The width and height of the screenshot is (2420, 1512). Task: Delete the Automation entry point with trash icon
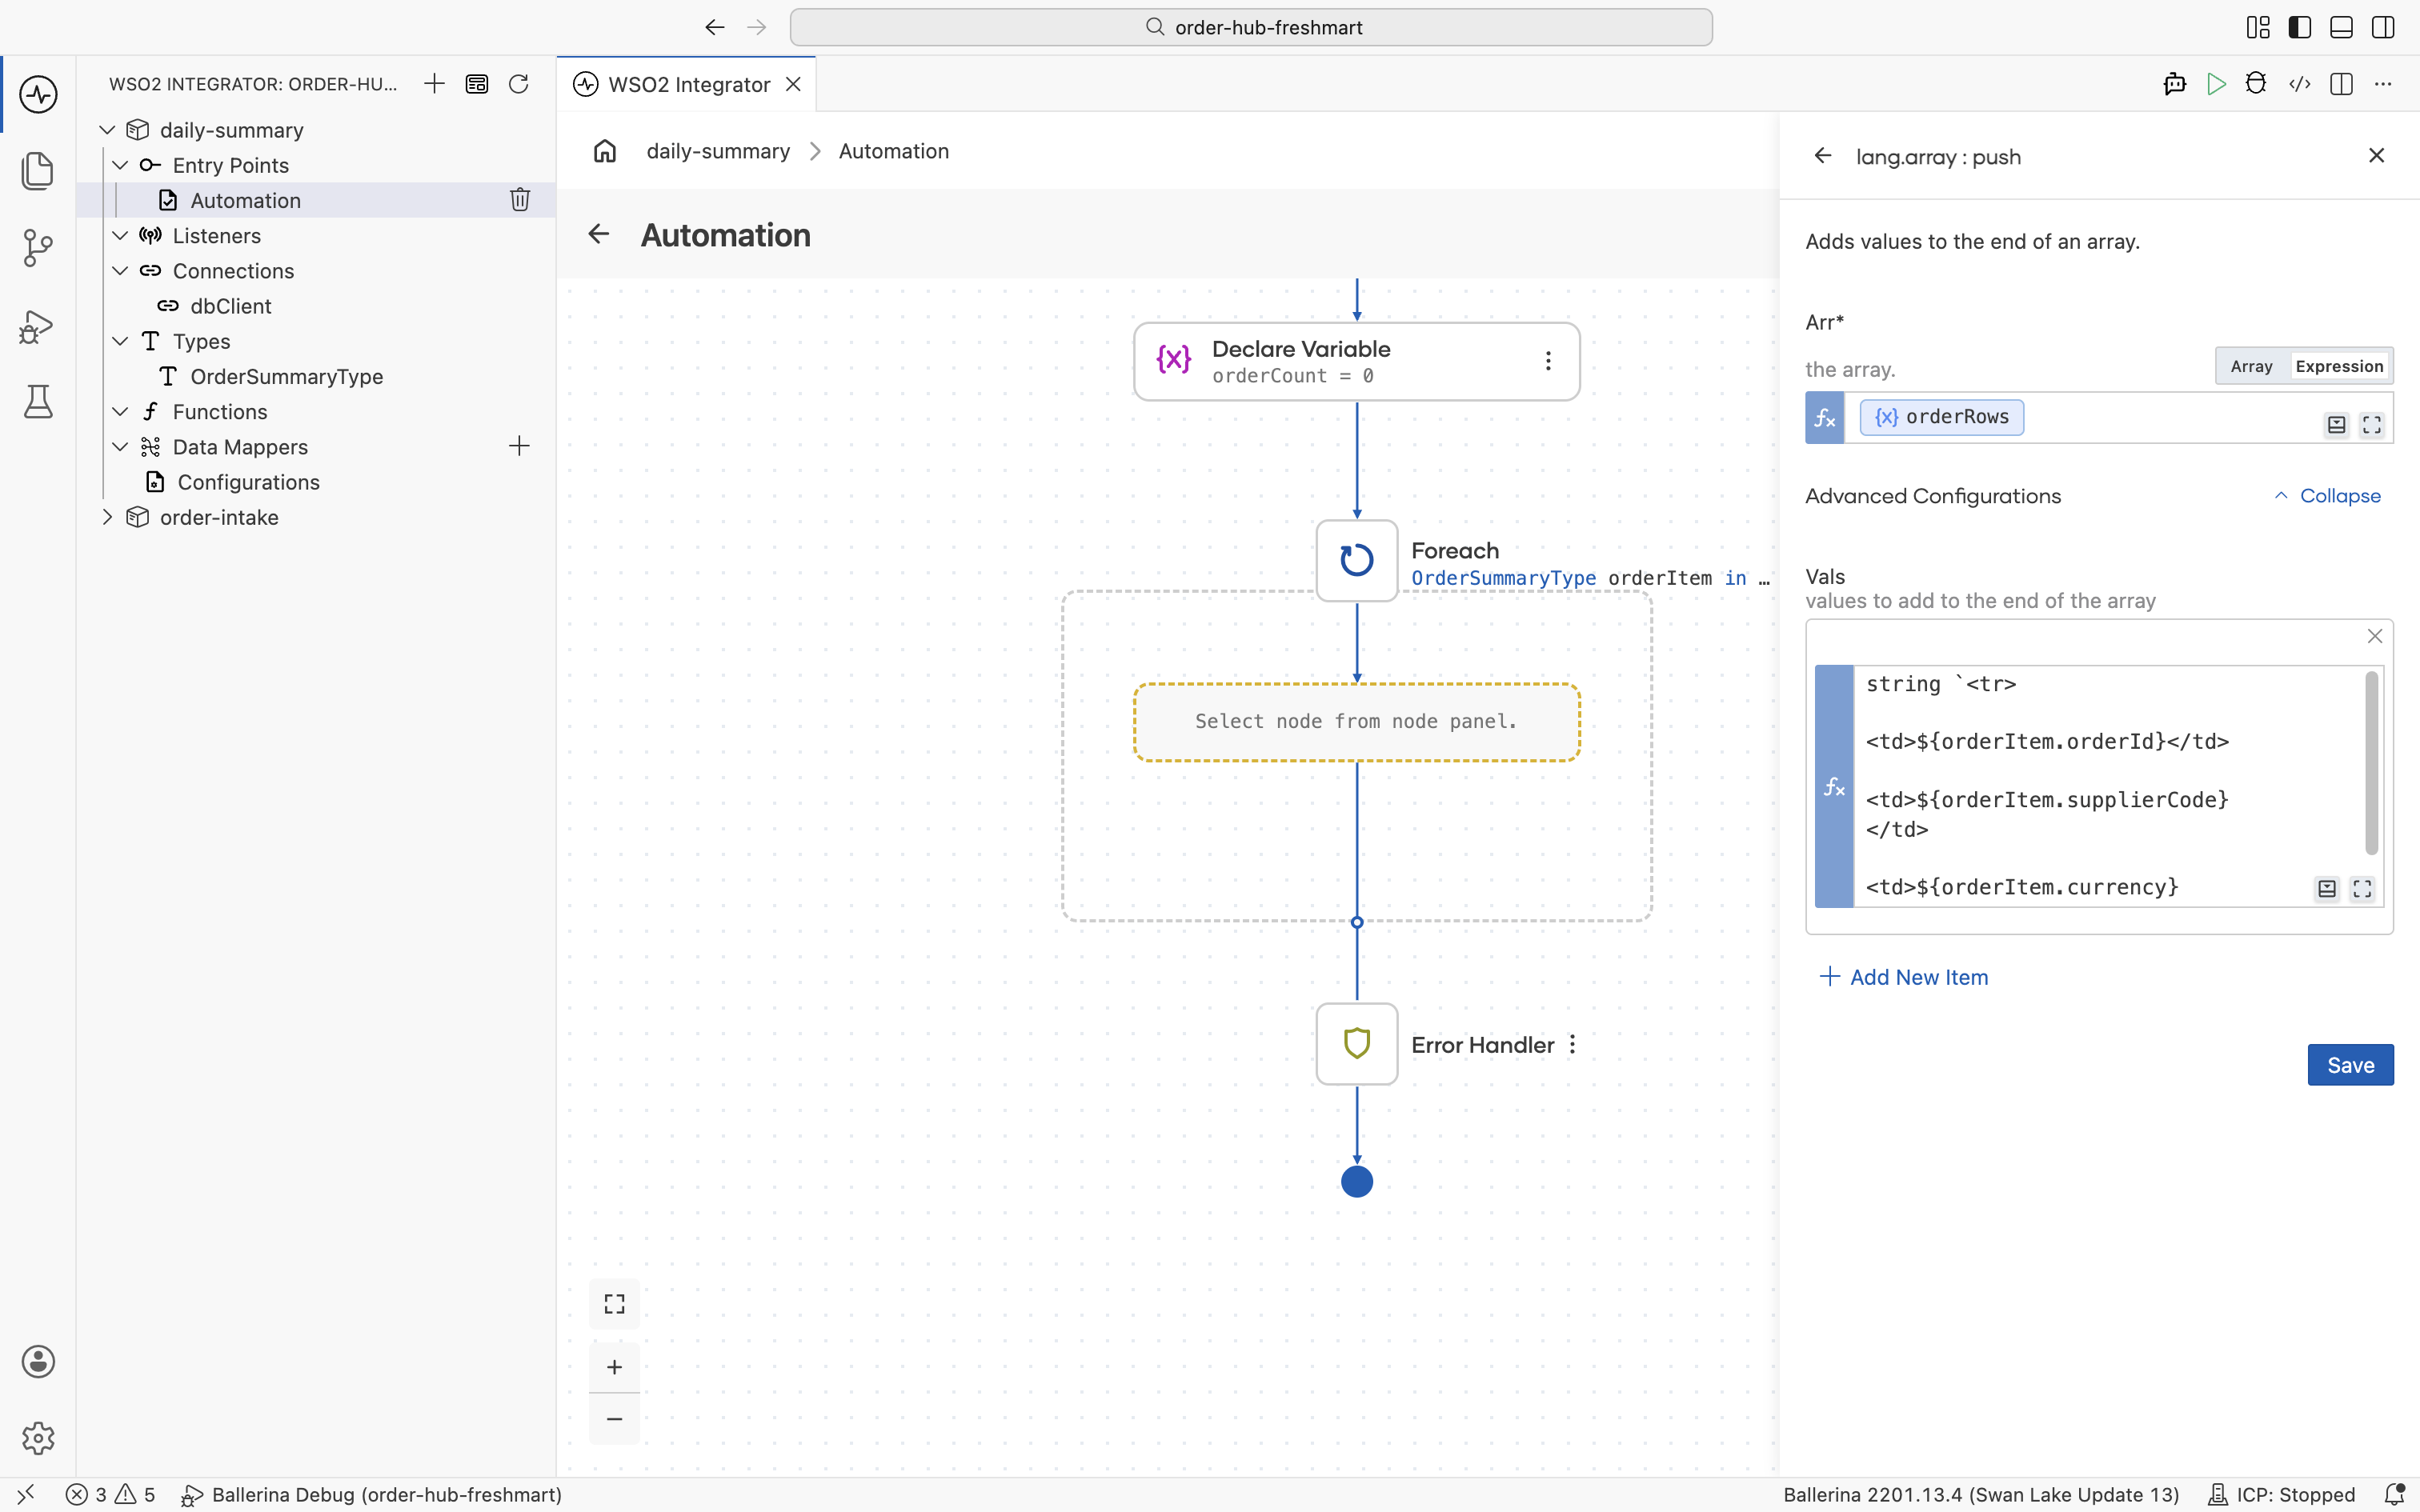click(520, 200)
